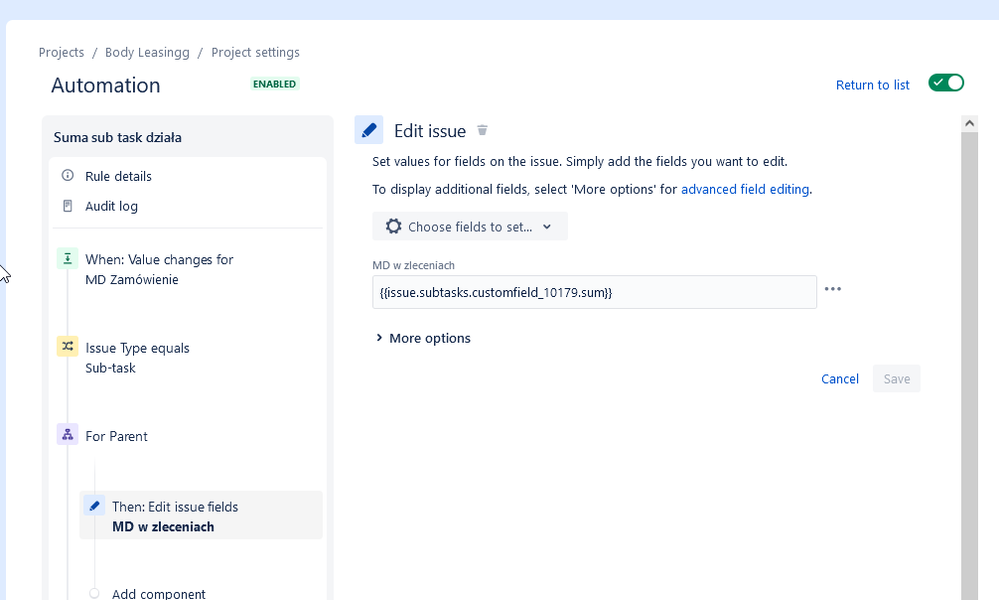
Task: Click the Return to list link
Action: tap(872, 85)
